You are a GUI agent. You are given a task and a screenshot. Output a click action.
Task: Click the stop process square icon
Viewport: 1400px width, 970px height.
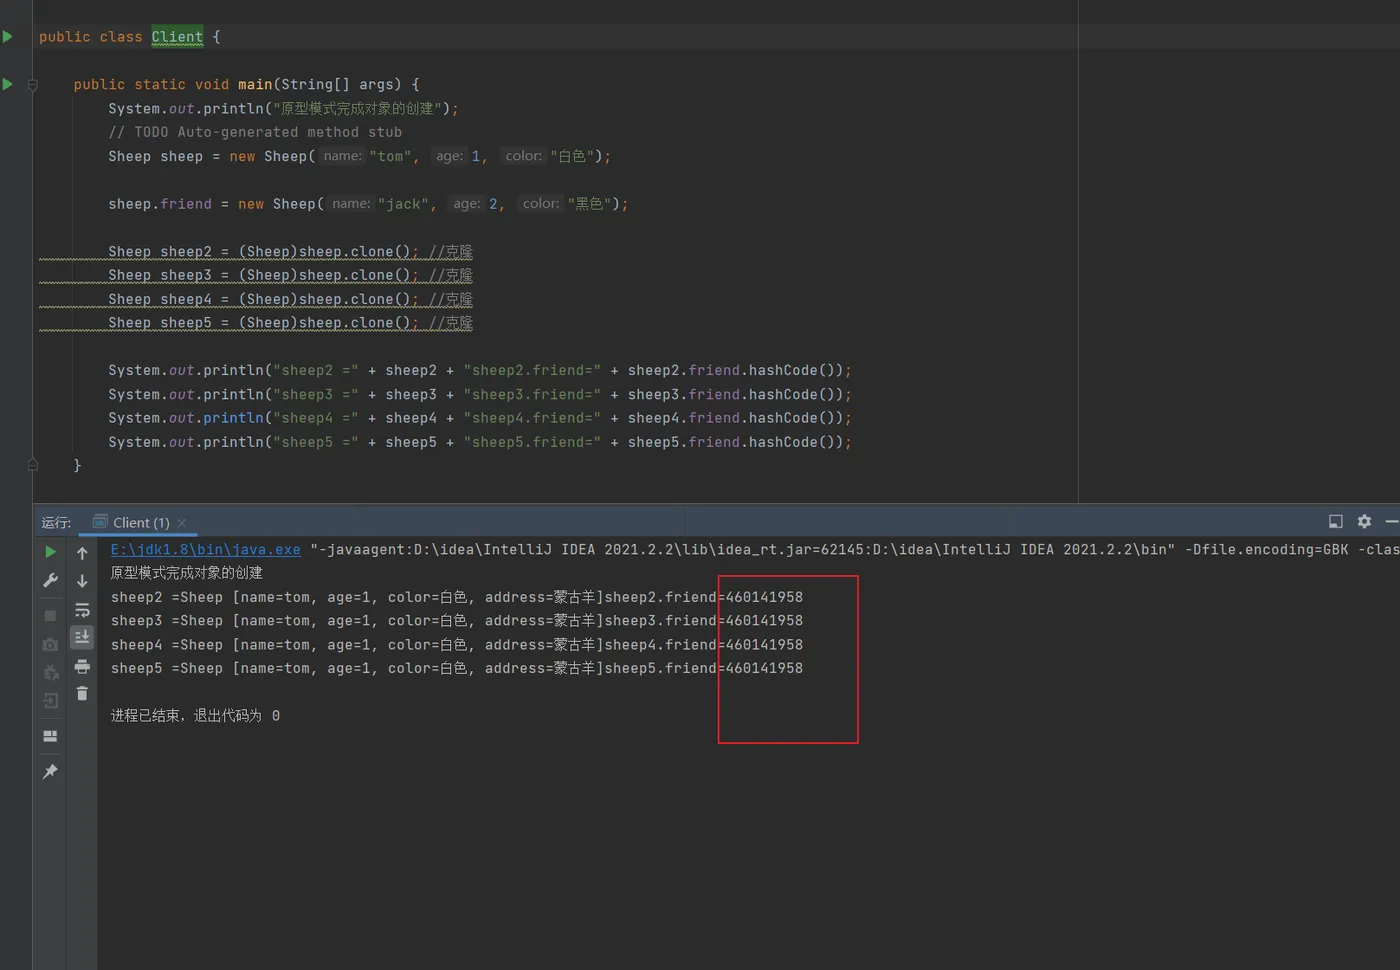click(x=50, y=616)
